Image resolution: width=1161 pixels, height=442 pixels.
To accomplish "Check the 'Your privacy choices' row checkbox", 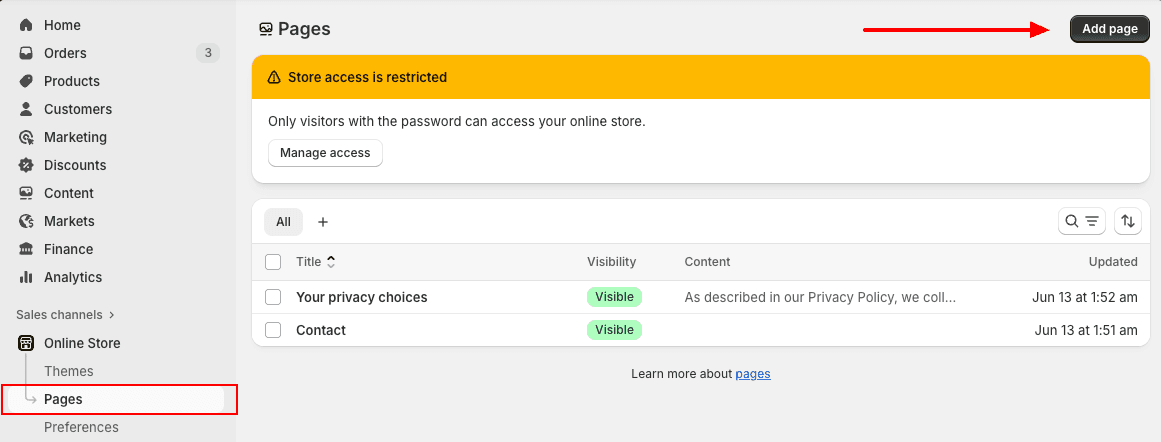I will click(x=273, y=297).
